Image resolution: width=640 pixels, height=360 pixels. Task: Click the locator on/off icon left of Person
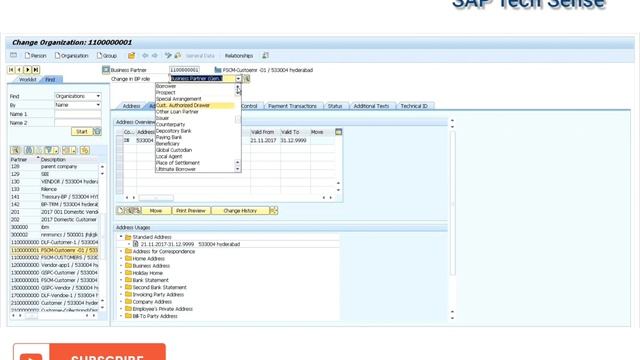point(13,55)
